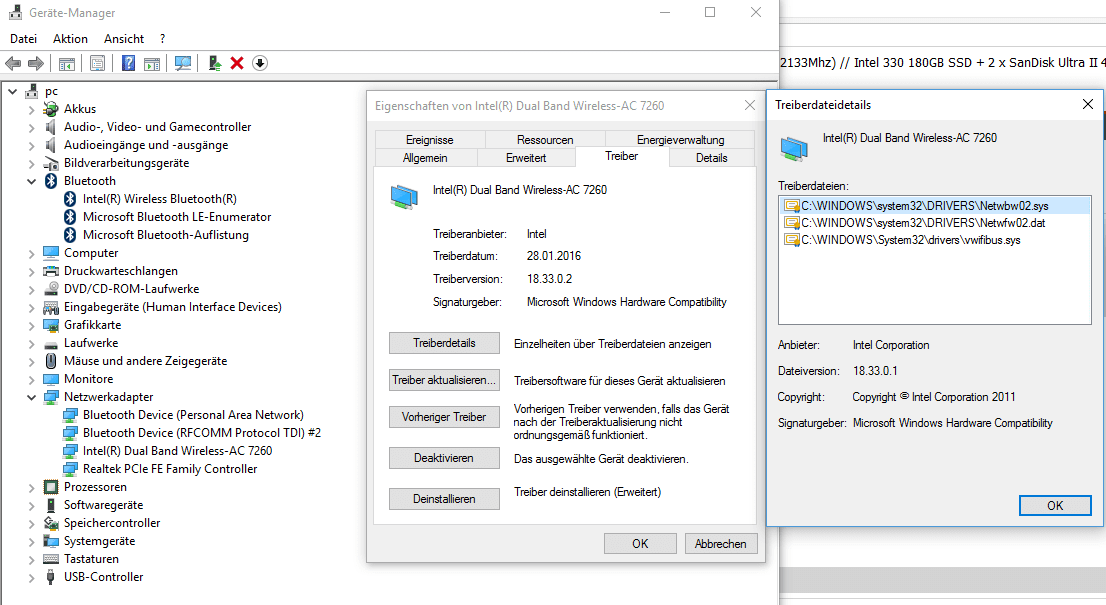Image resolution: width=1106 pixels, height=605 pixels.
Task: Close the Treiberdateidetails dialog
Action: (1088, 104)
